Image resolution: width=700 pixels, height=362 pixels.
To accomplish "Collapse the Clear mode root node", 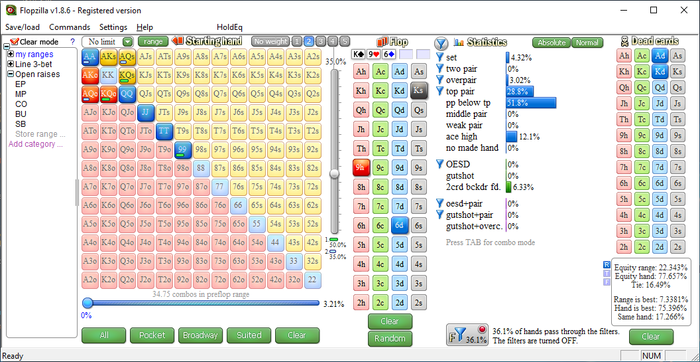I will tap(6, 47).
